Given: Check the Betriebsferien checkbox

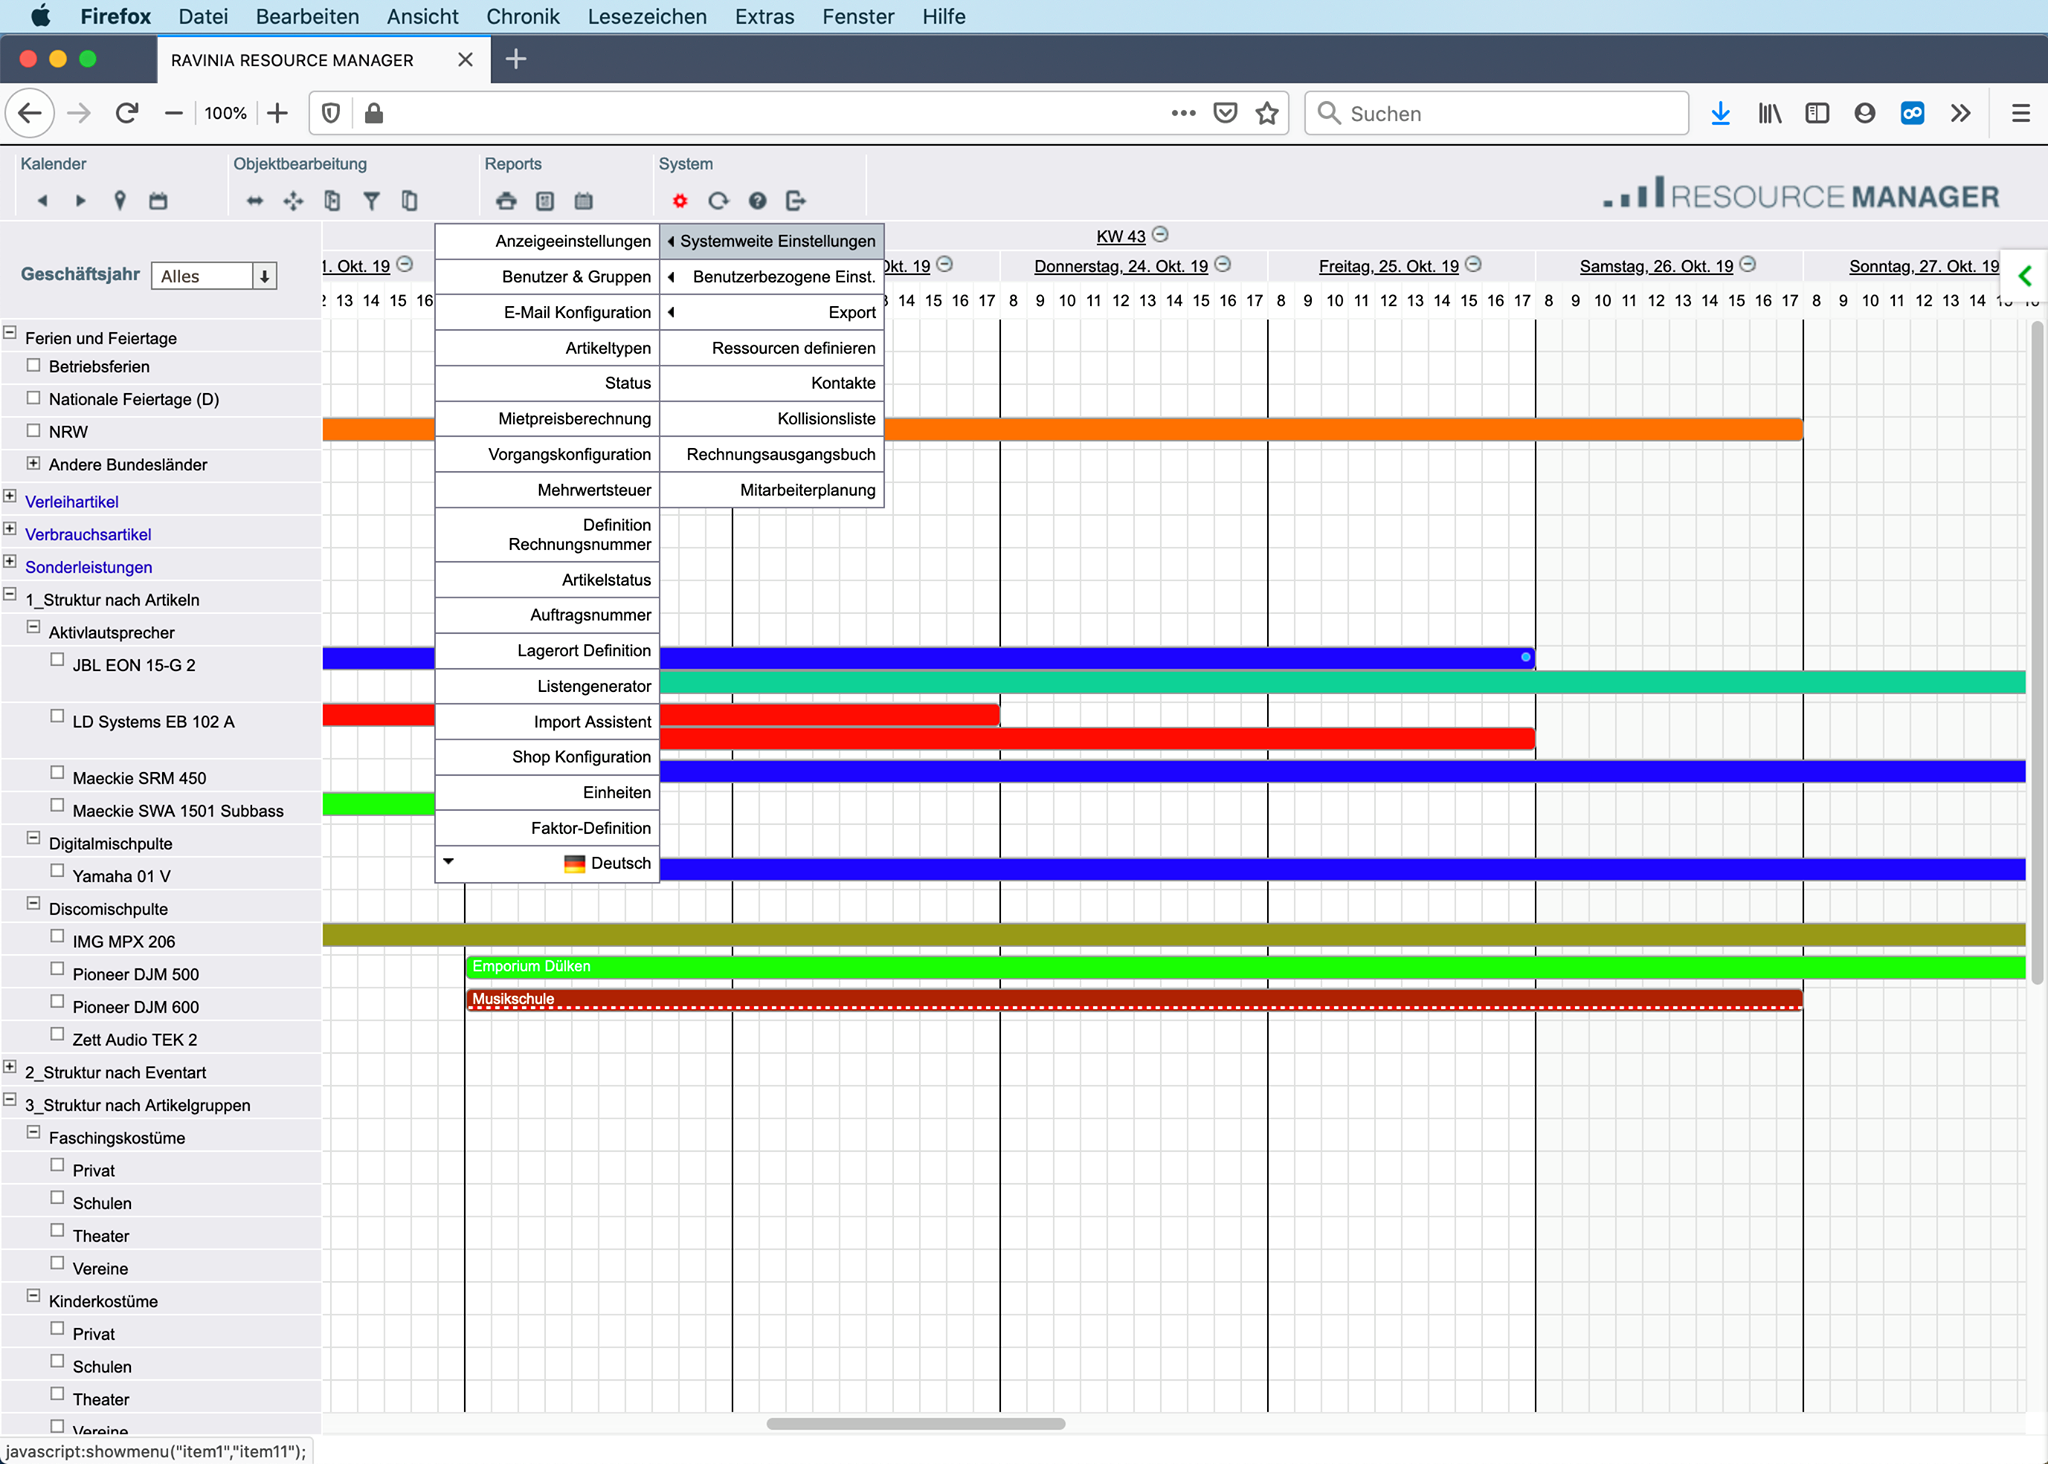Looking at the screenshot, I should pyautogui.click(x=34, y=365).
